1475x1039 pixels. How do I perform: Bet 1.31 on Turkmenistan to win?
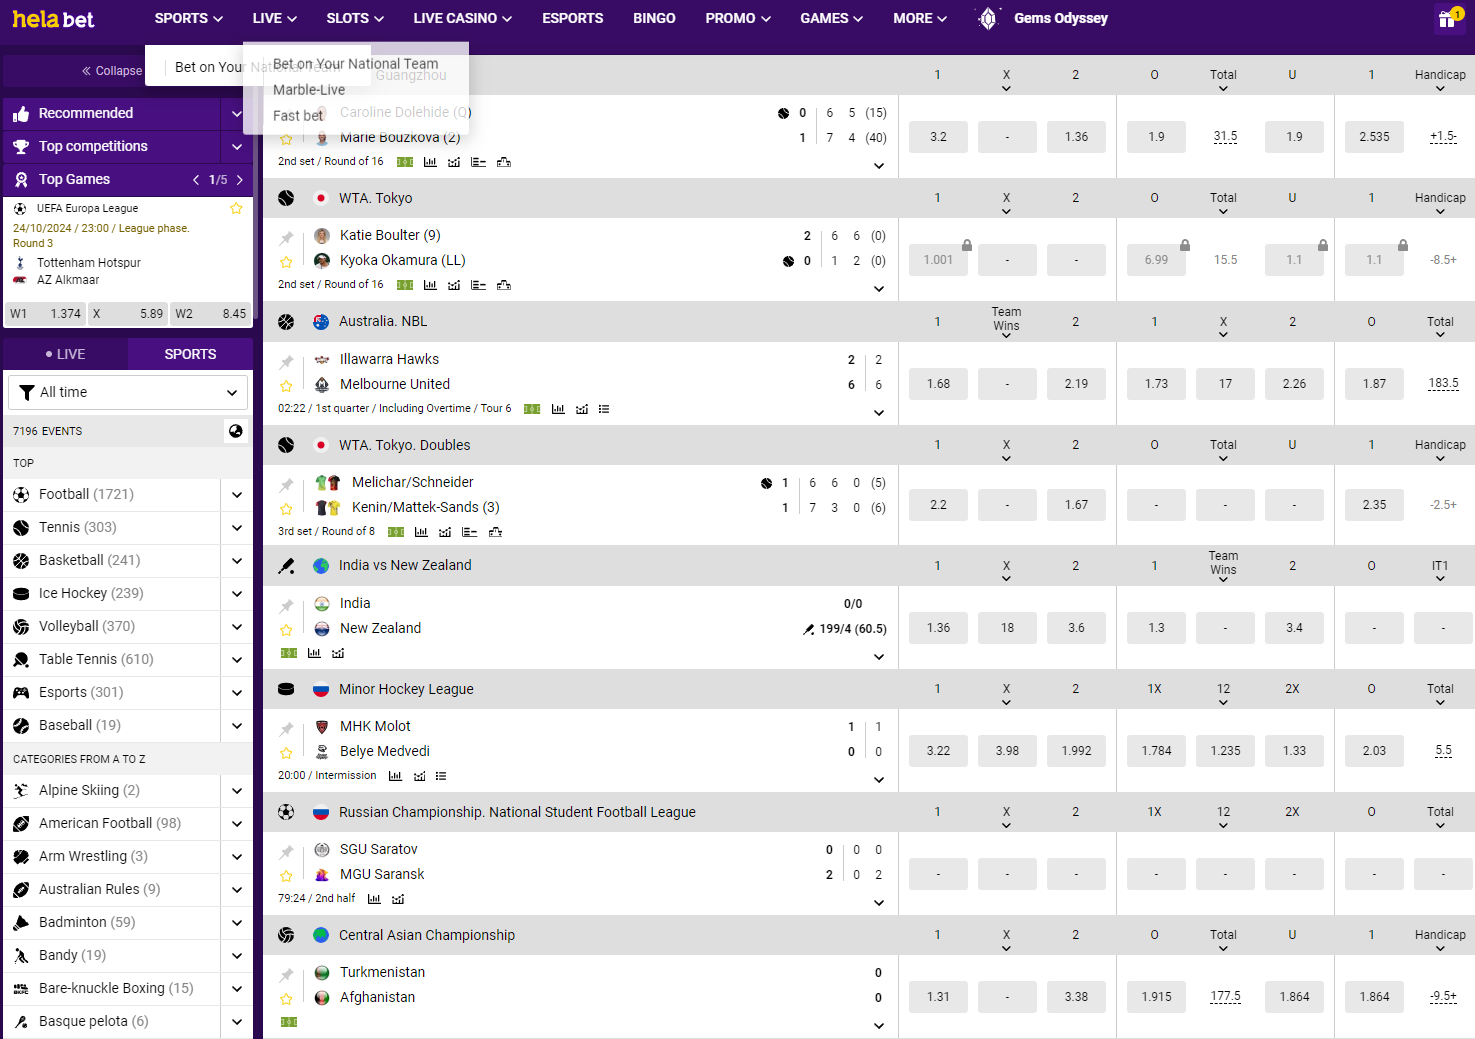pos(938,997)
